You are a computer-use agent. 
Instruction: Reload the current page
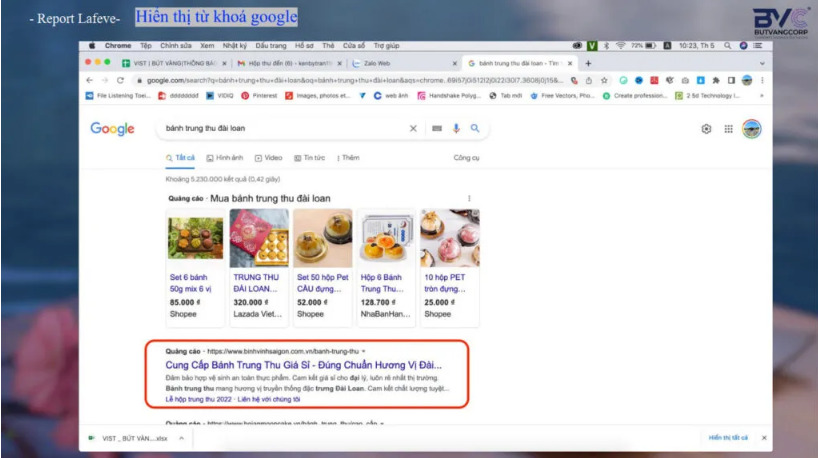(x=121, y=80)
